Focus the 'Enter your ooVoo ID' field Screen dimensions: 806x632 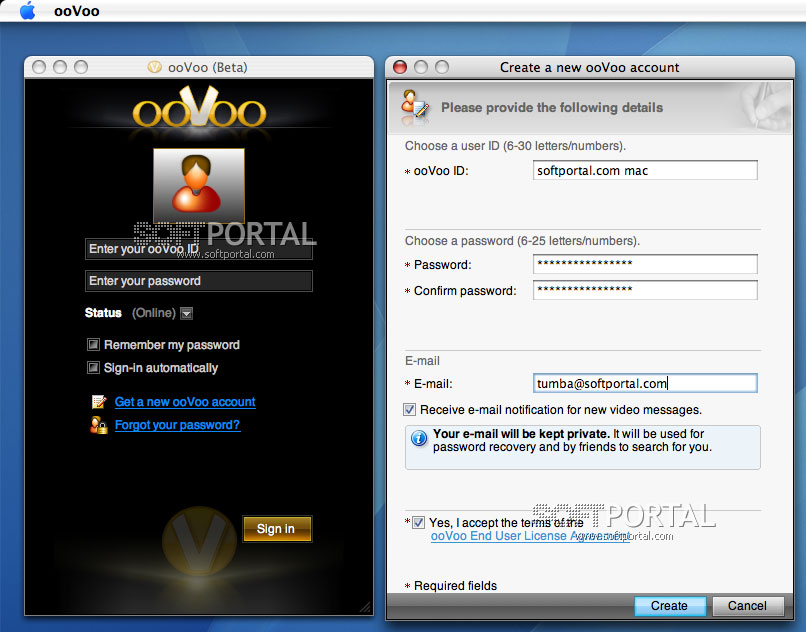click(x=198, y=249)
